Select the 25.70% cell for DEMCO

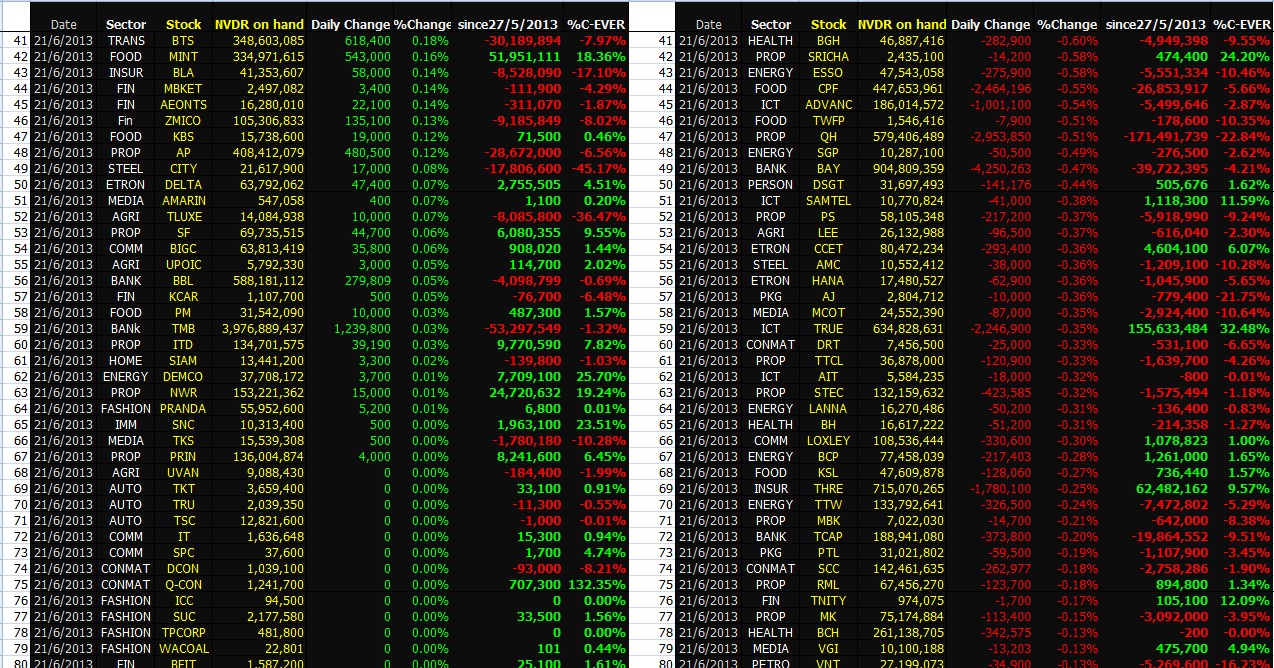[x=601, y=377]
